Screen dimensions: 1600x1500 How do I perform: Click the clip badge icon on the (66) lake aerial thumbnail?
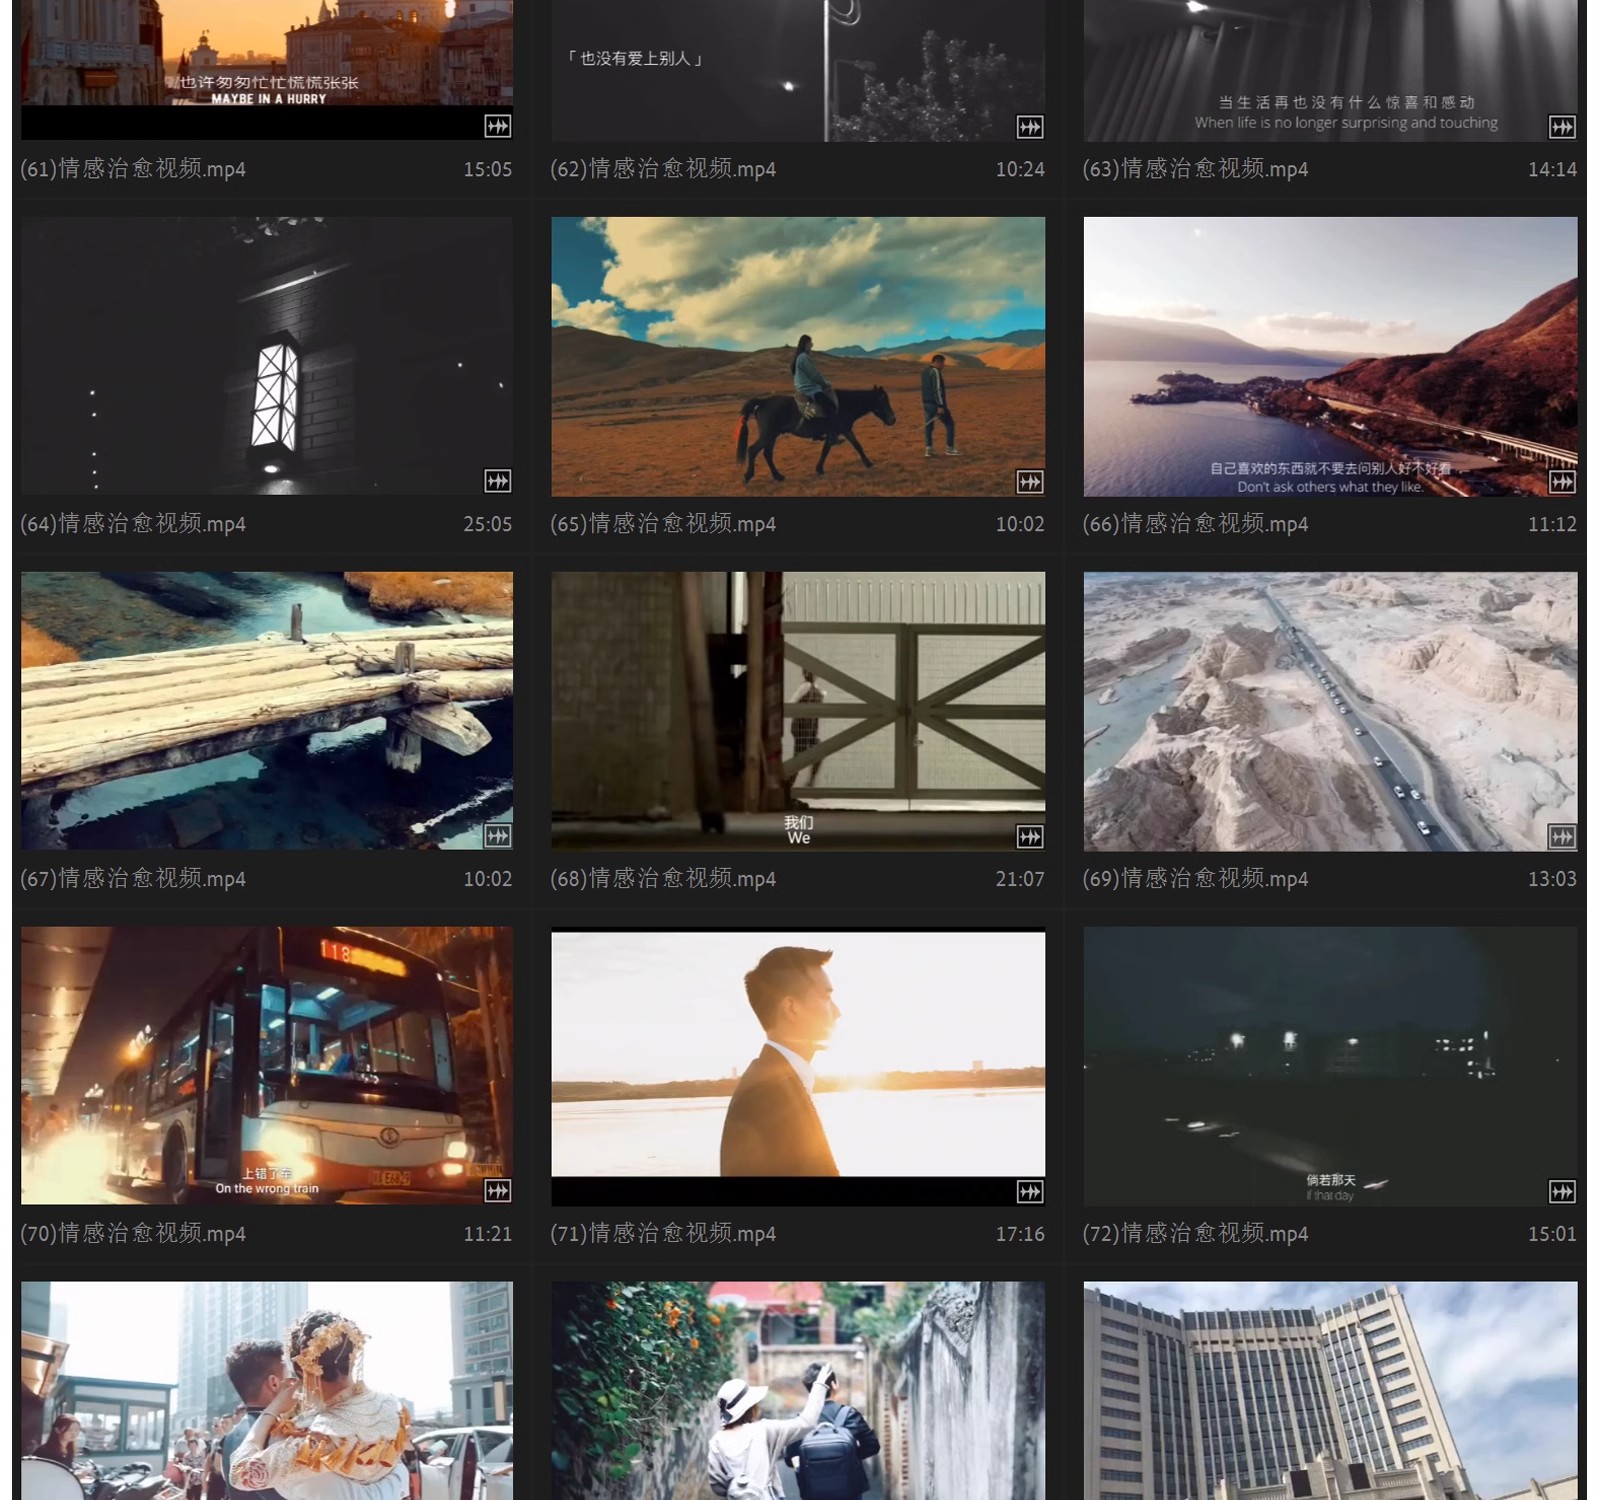[1562, 481]
